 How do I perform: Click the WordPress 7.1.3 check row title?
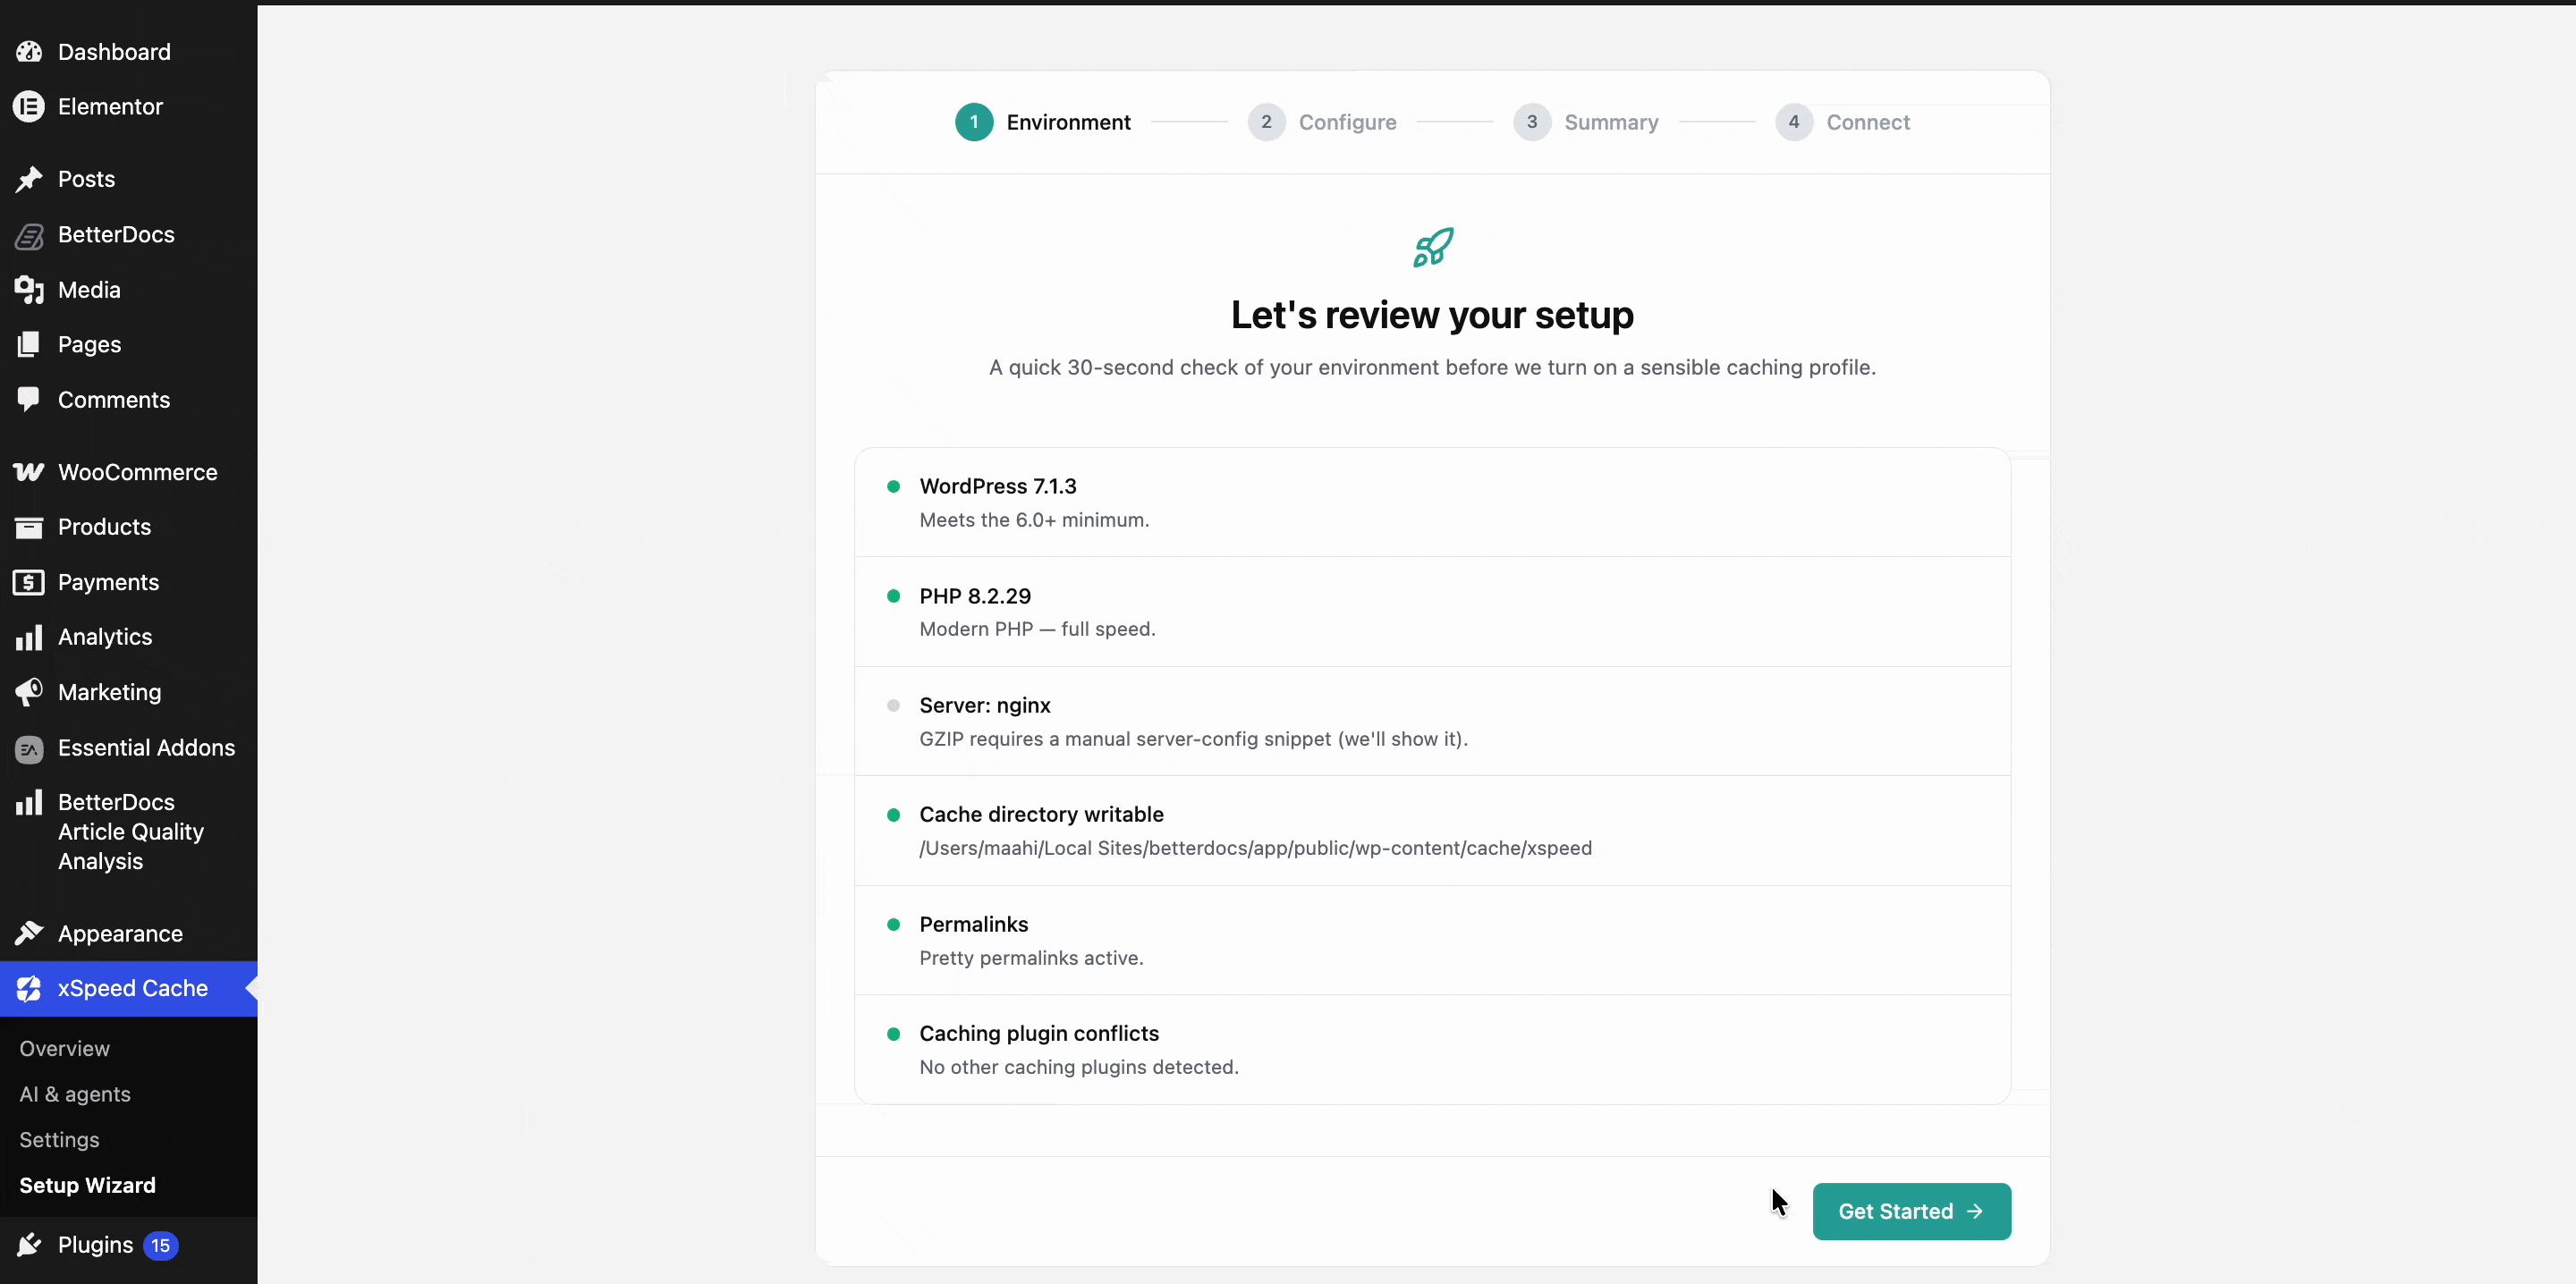(998, 486)
